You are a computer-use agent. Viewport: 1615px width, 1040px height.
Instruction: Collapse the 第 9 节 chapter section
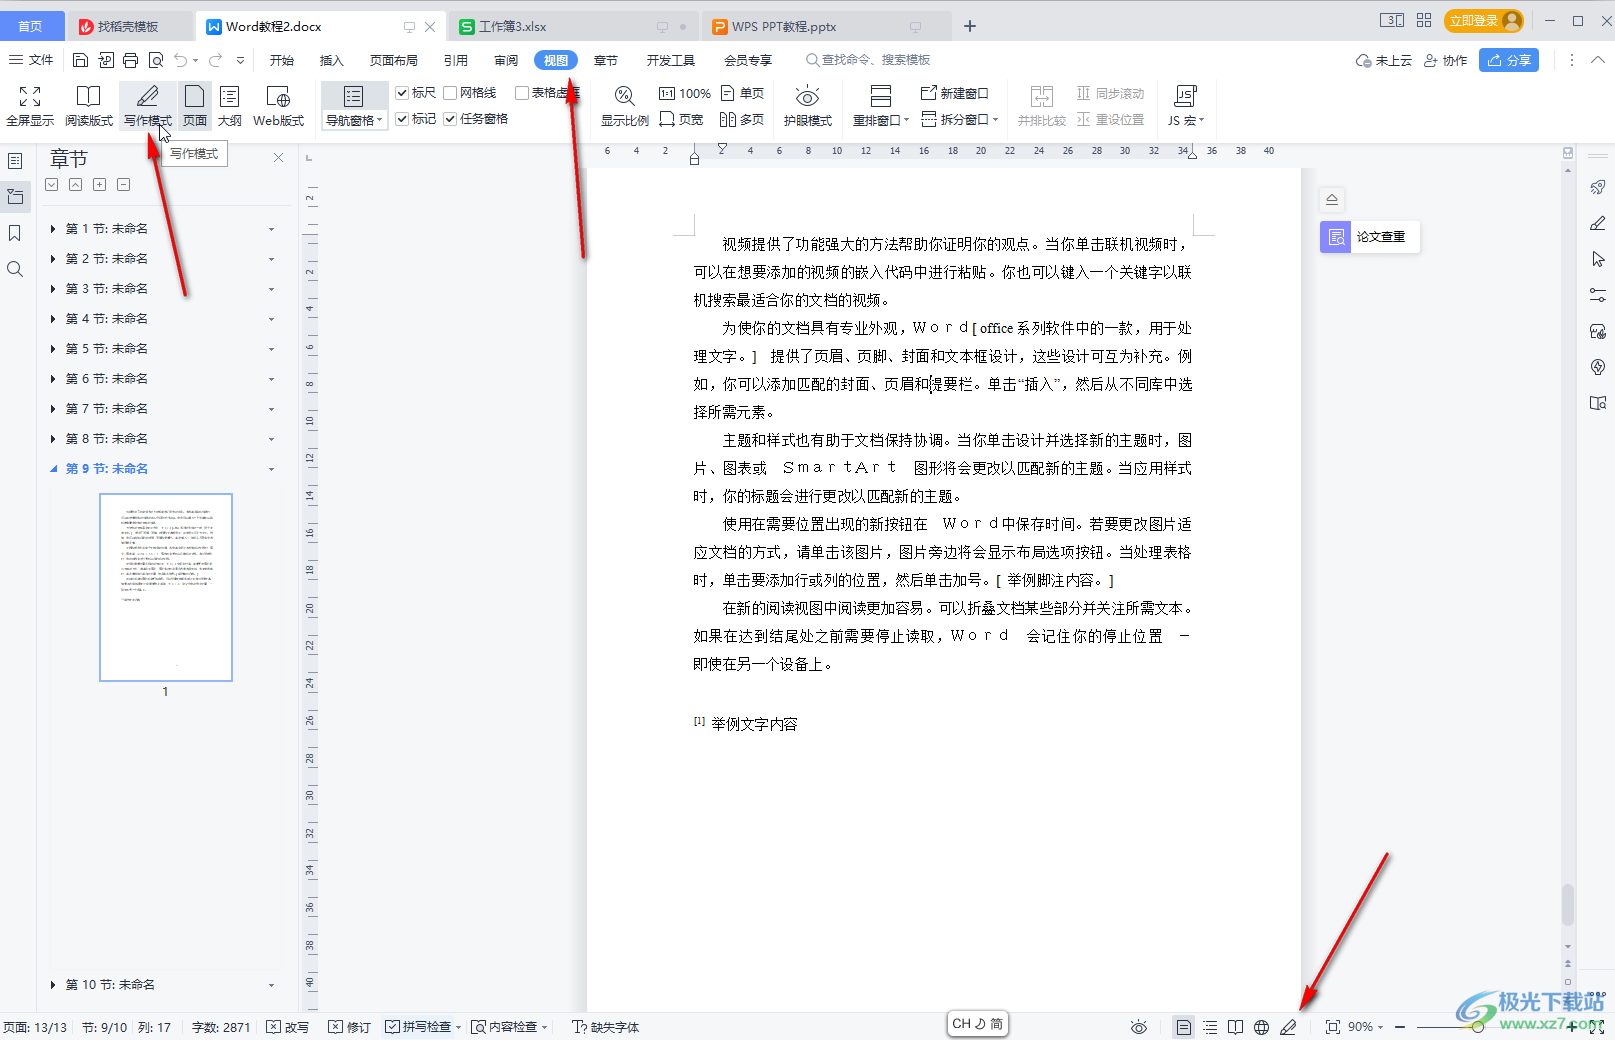(53, 468)
